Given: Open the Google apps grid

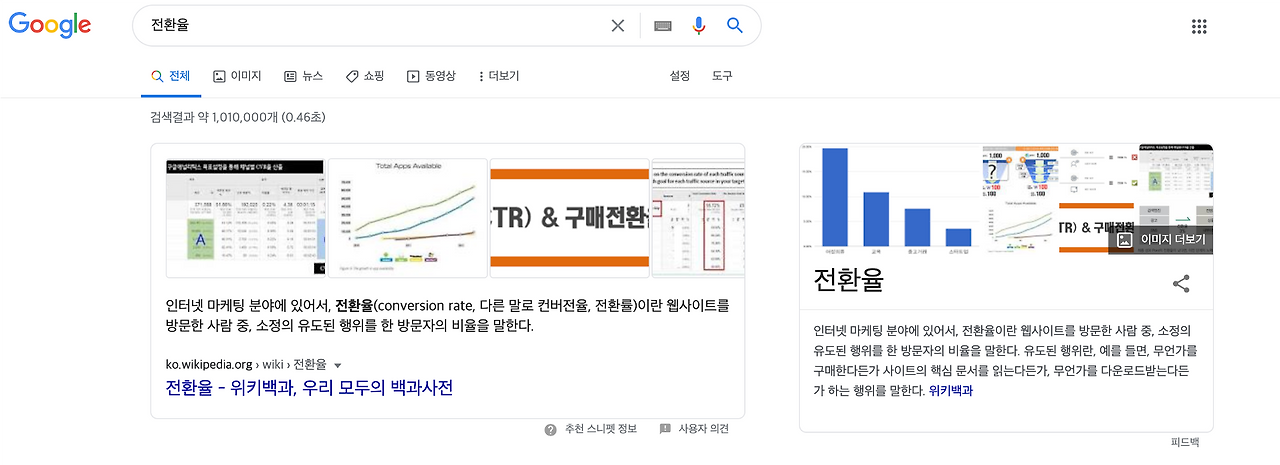Looking at the screenshot, I should coord(1200,26).
